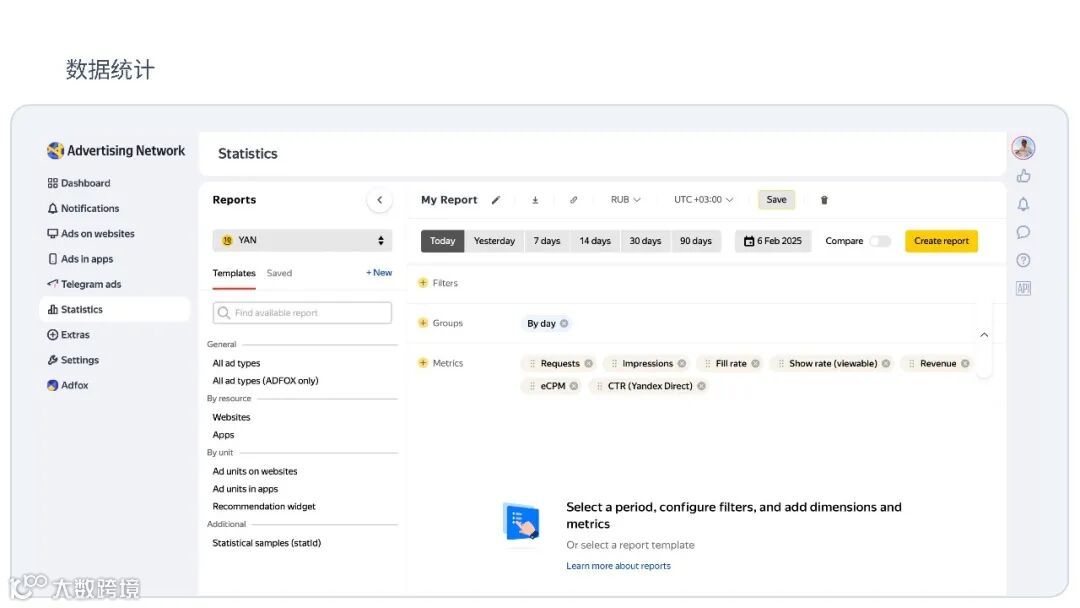Remove the By day group chip
The image size is (1080, 608).
point(564,324)
